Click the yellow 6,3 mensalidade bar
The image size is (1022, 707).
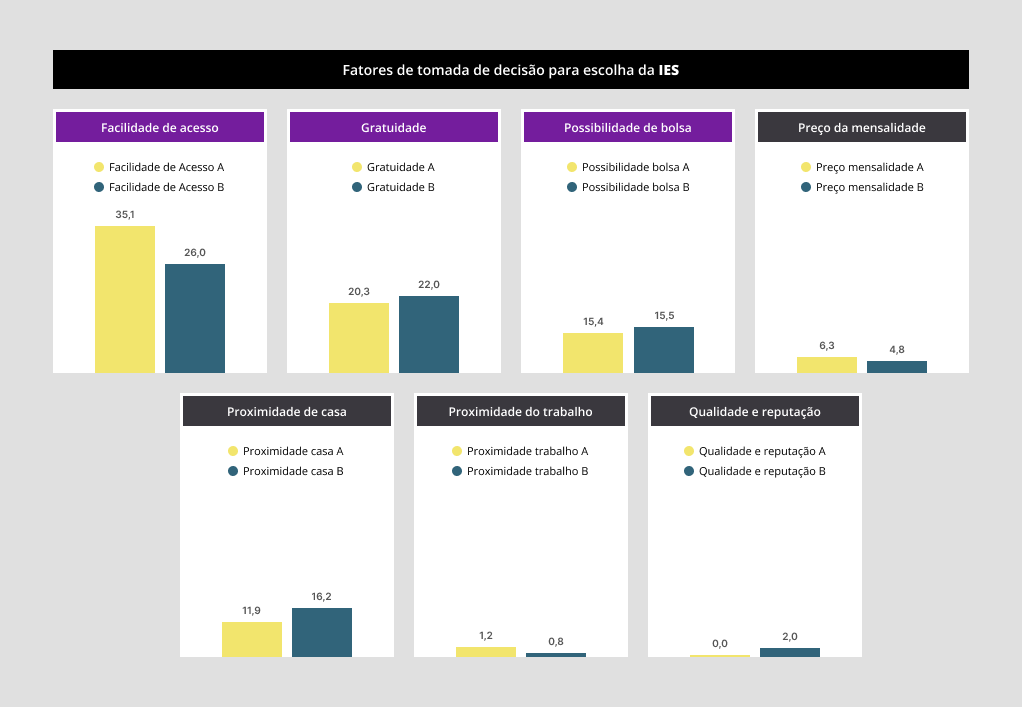pyautogui.click(x=827, y=365)
